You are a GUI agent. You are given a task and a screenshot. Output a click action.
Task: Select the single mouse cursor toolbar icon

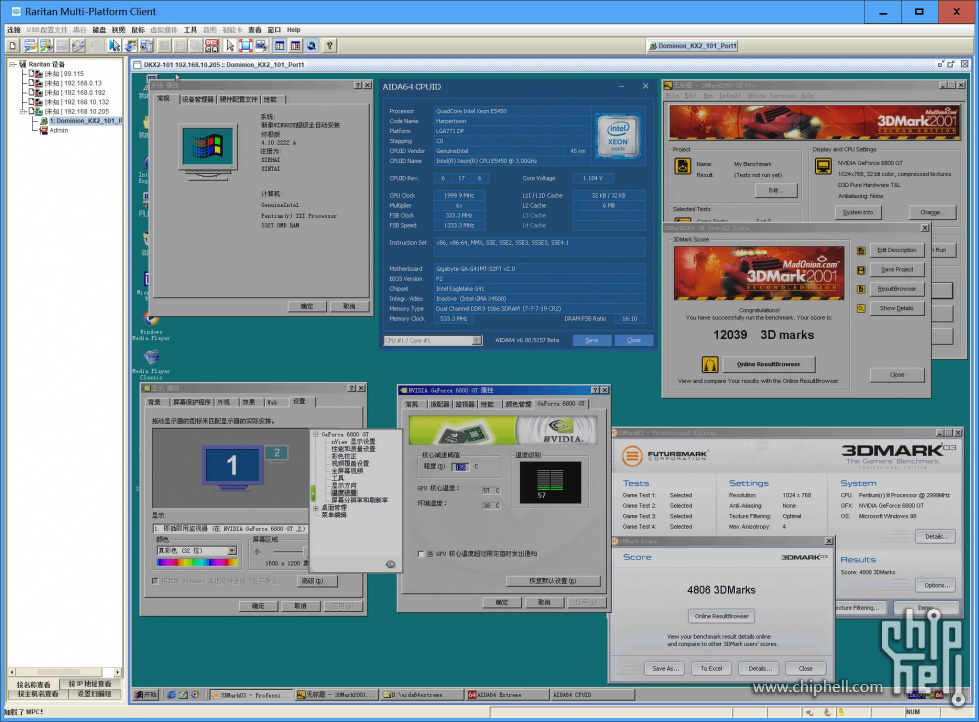coord(230,46)
